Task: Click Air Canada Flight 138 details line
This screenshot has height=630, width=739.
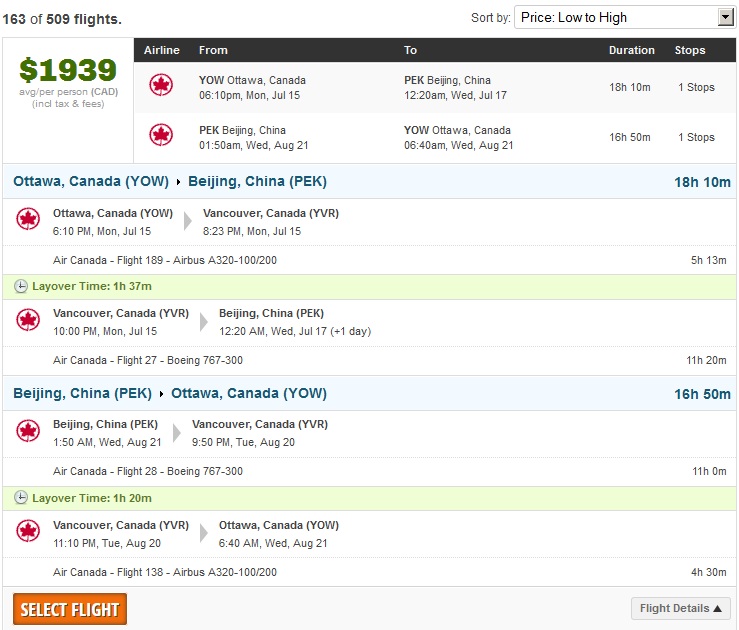Action: 165,572
